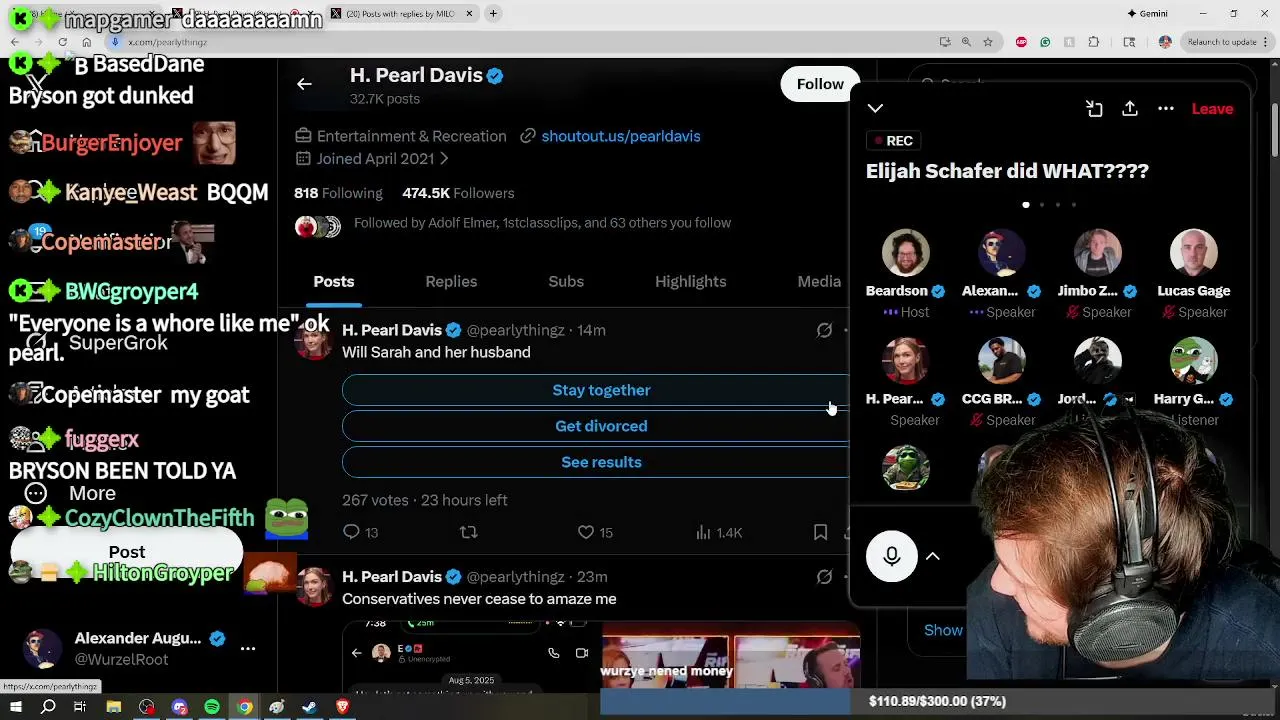Screen dimensions: 1280x720
Task: Open Brave browser from the taskbar
Action: point(342,707)
